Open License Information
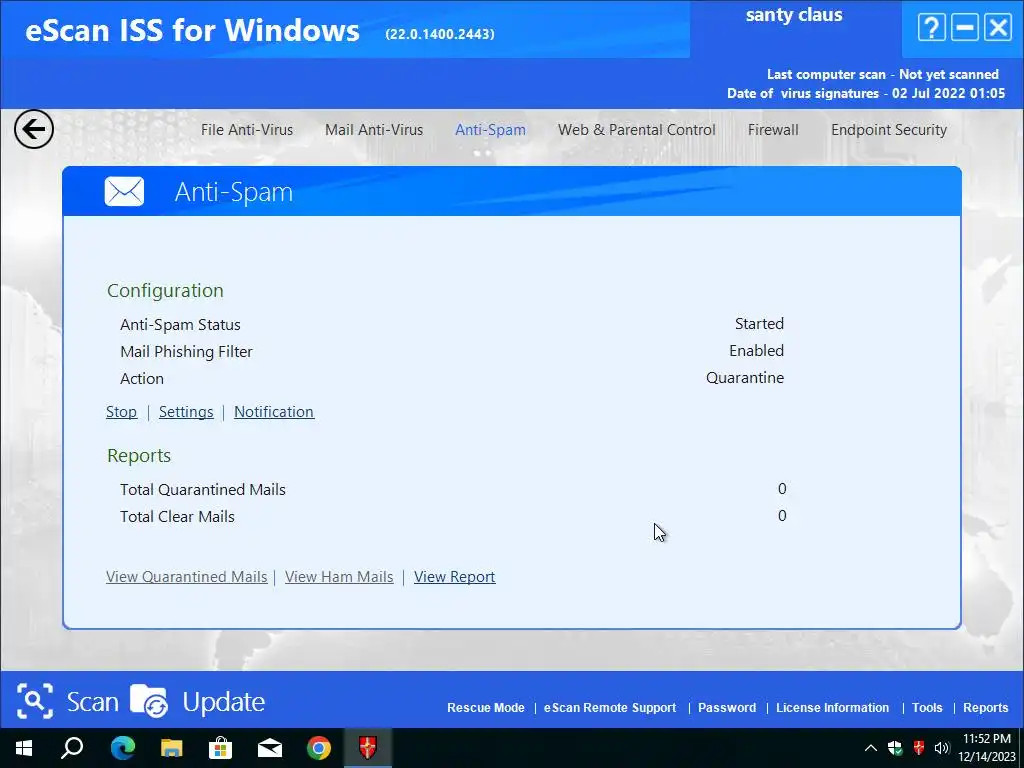This screenshot has width=1024, height=768. (833, 708)
